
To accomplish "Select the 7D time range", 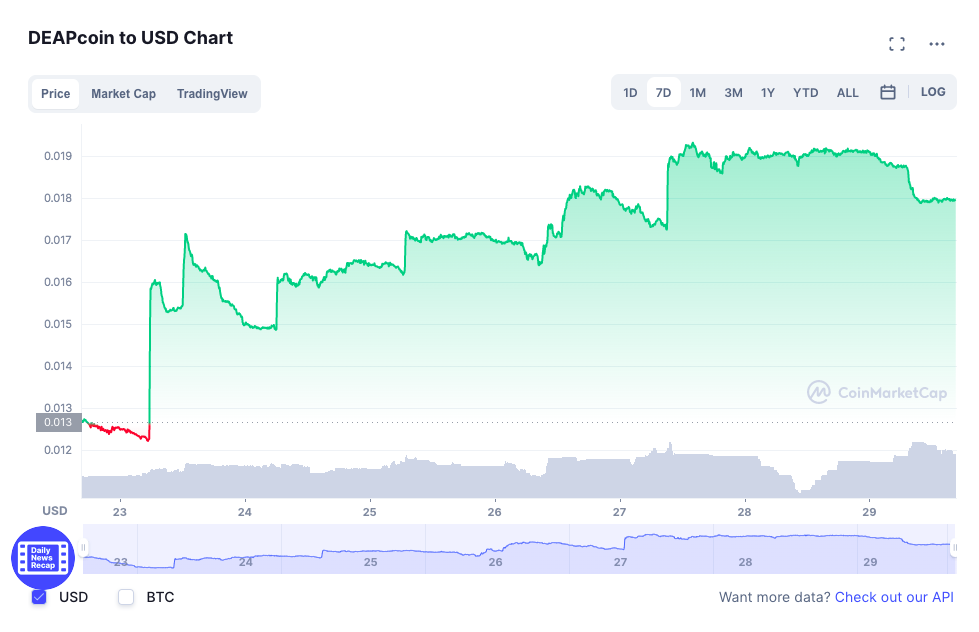I will (x=663, y=92).
